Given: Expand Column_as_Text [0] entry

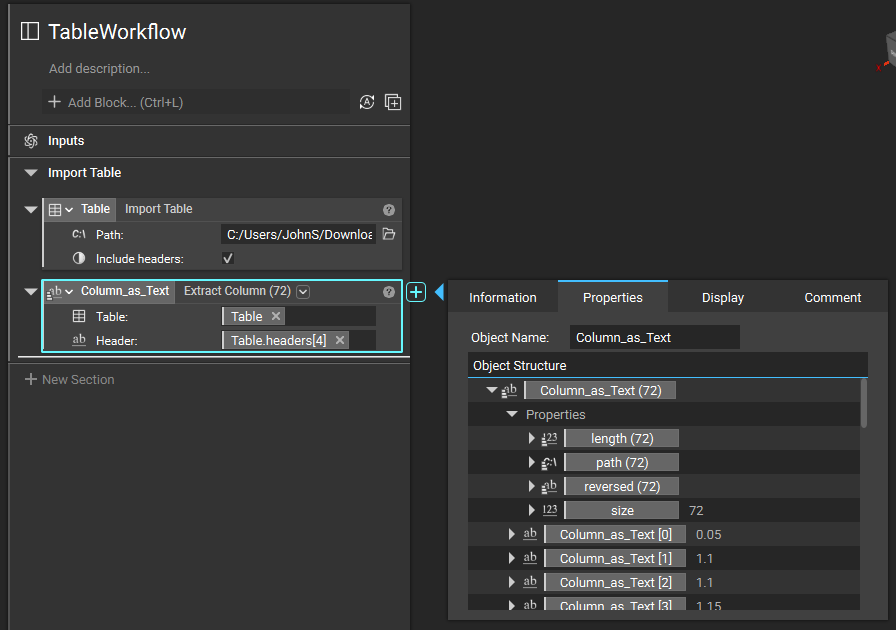Looking at the screenshot, I should 511,535.
